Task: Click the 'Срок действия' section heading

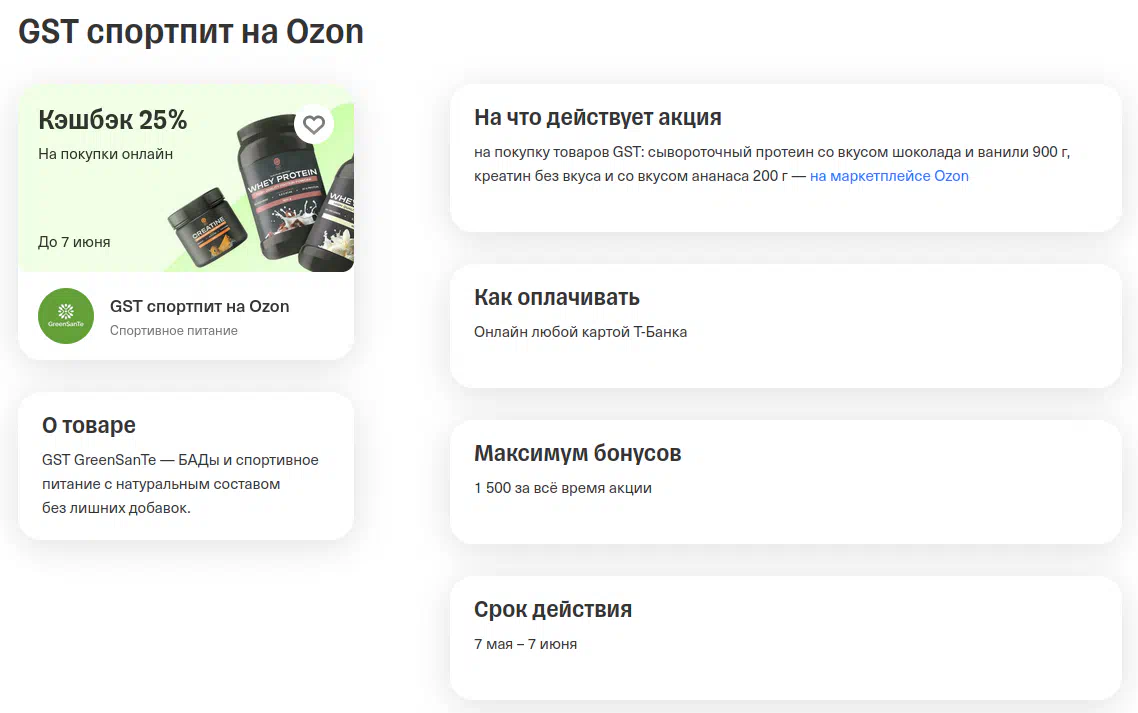Action: (552, 609)
